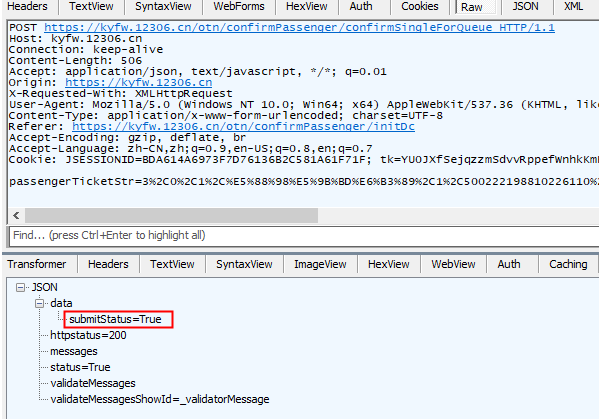This screenshot has height=419, width=599.
Task: Focus the Find search field
Action: (x=304, y=235)
